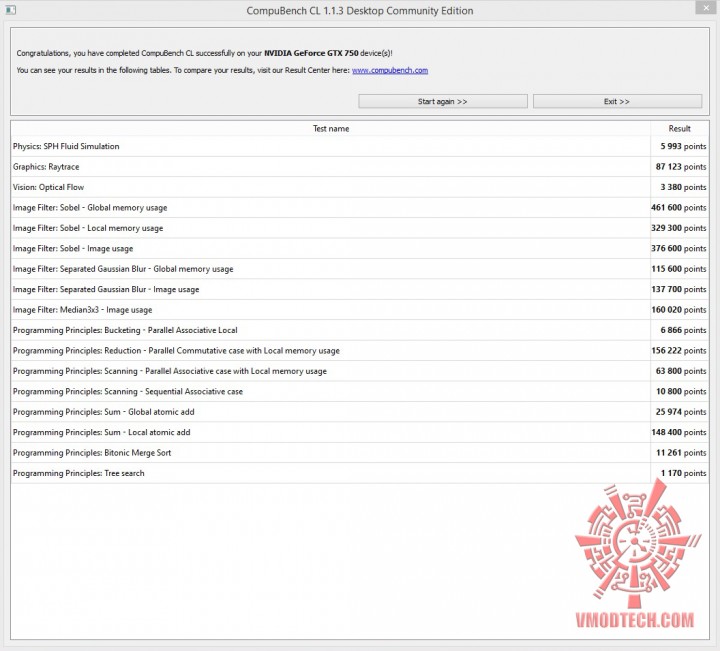
Task: Click the 87 123 points result
Action: (681, 167)
